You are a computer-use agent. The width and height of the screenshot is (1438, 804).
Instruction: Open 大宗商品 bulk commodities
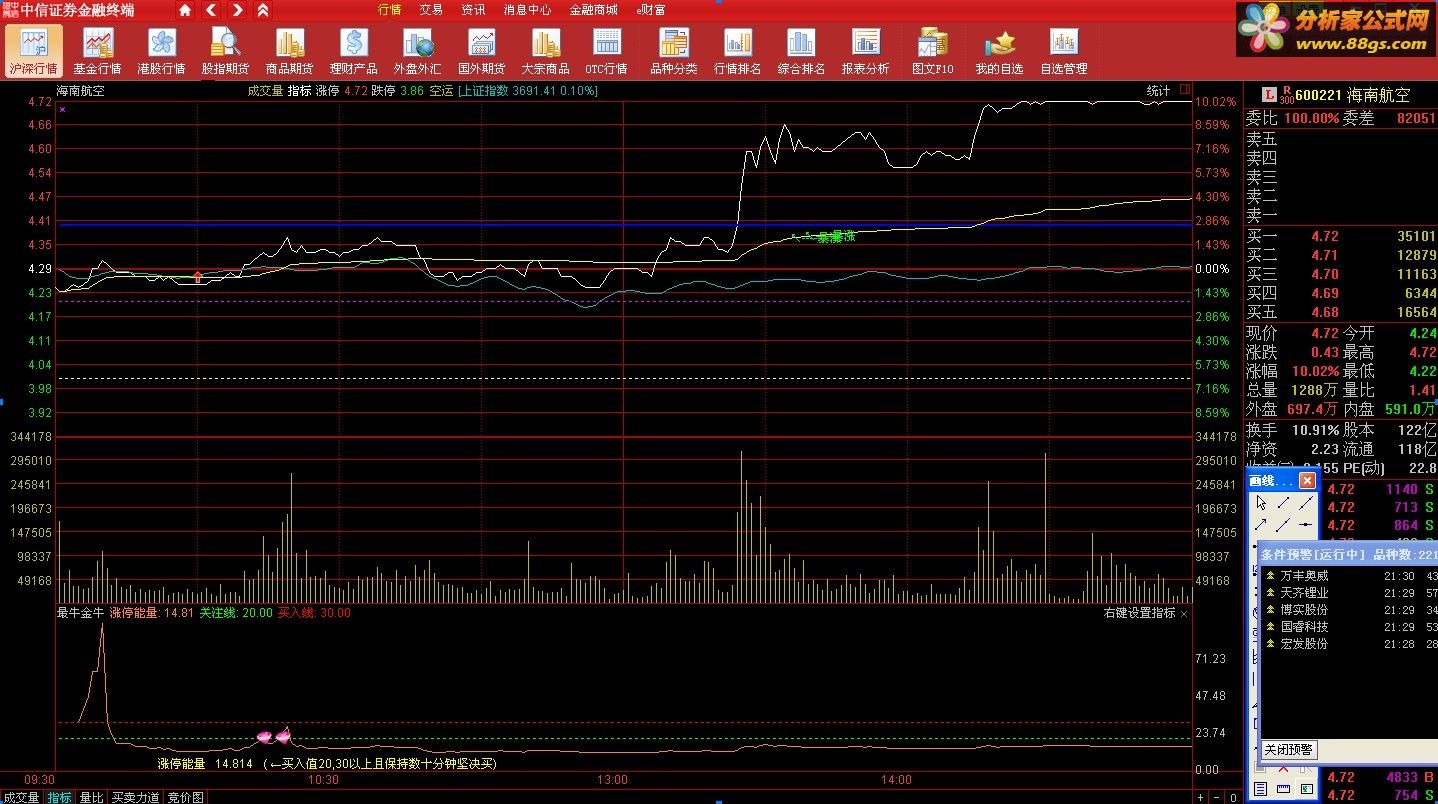click(545, 52)
